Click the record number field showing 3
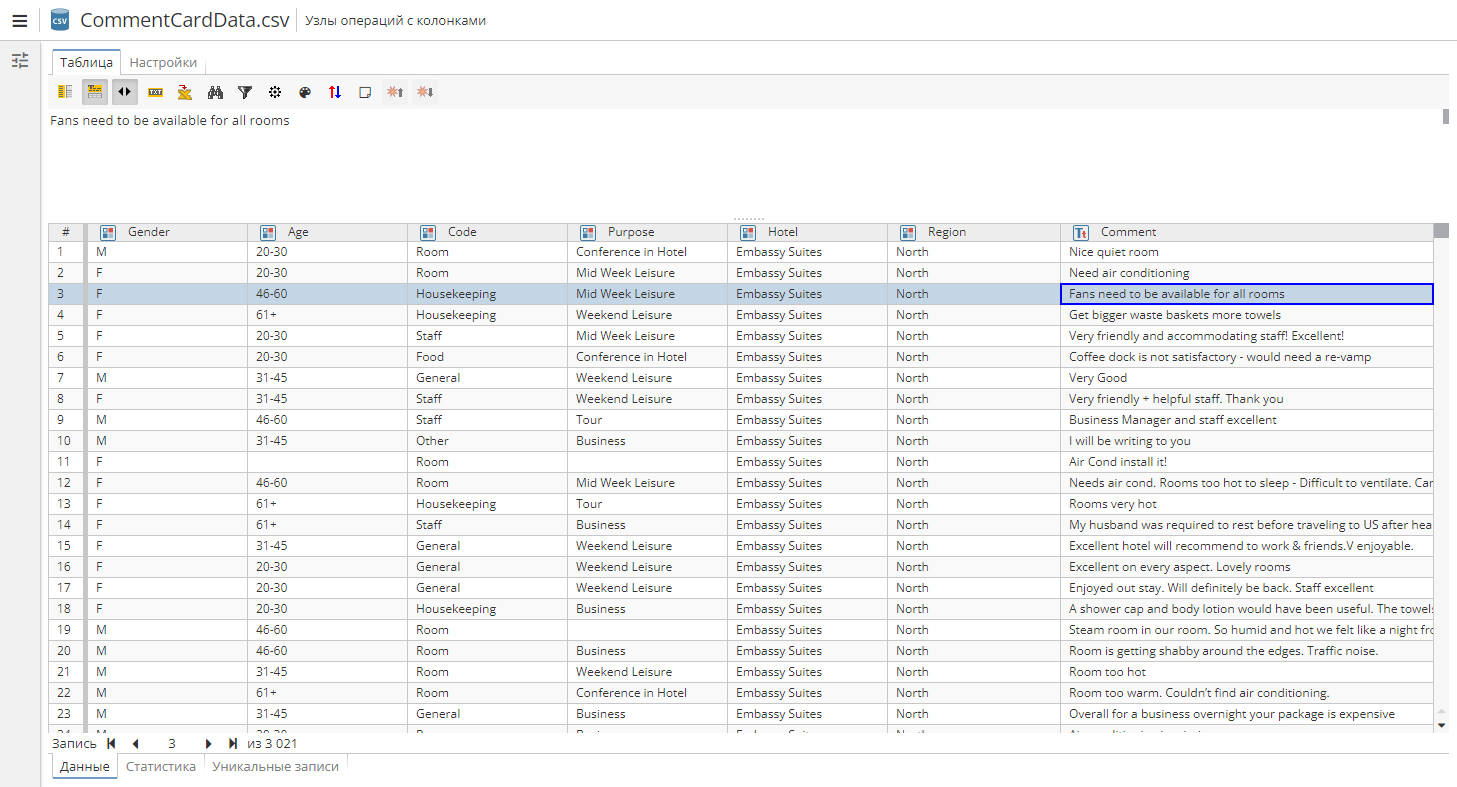 coord(172,743)
